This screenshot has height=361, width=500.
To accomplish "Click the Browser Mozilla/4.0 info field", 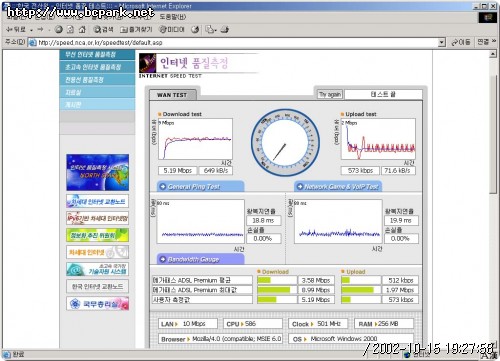I will (220, 339).
